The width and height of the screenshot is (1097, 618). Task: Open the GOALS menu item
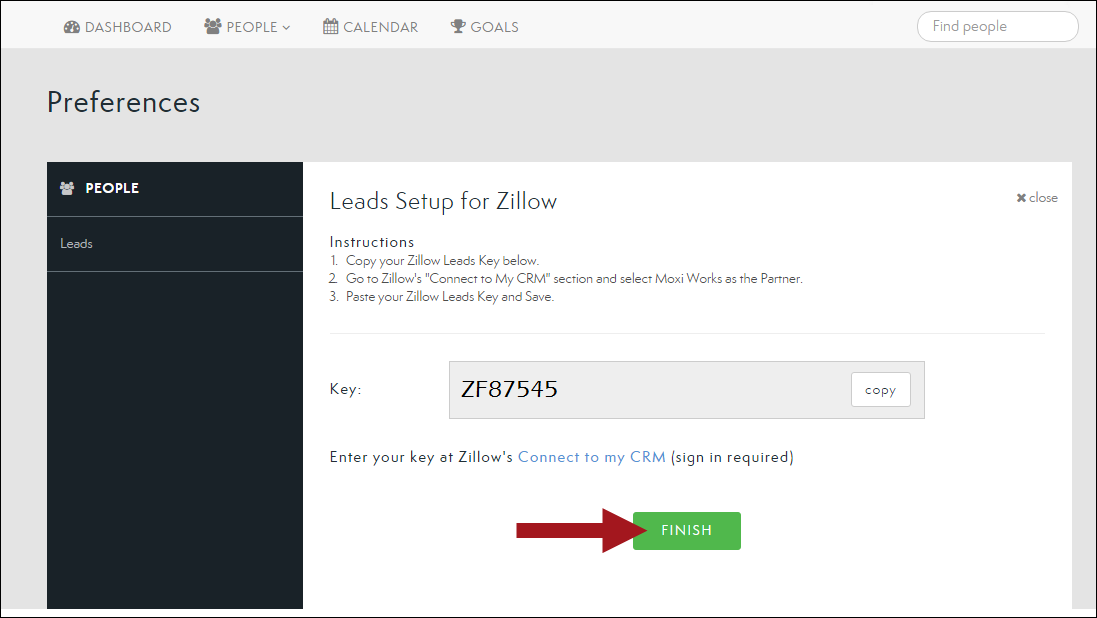494,27
